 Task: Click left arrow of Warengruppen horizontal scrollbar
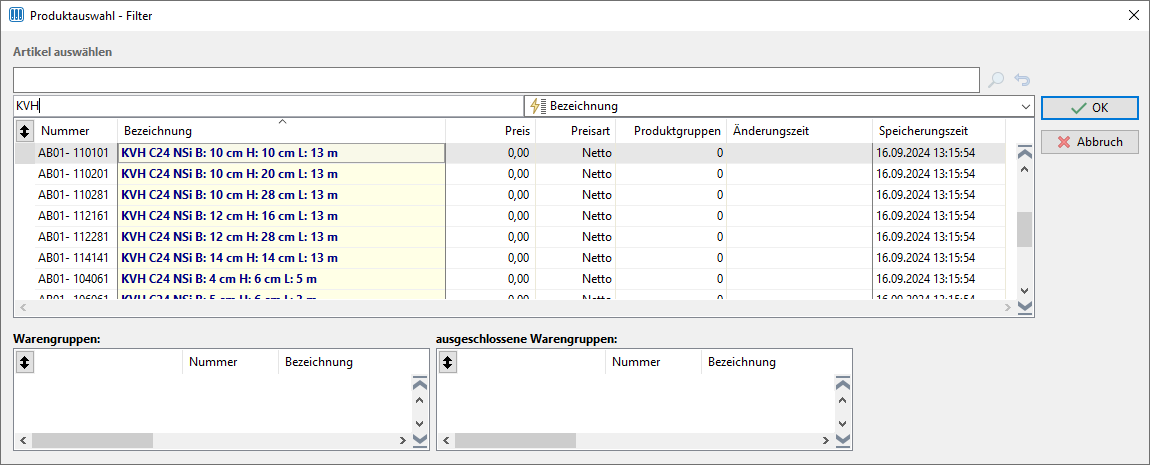click(22, 440)
